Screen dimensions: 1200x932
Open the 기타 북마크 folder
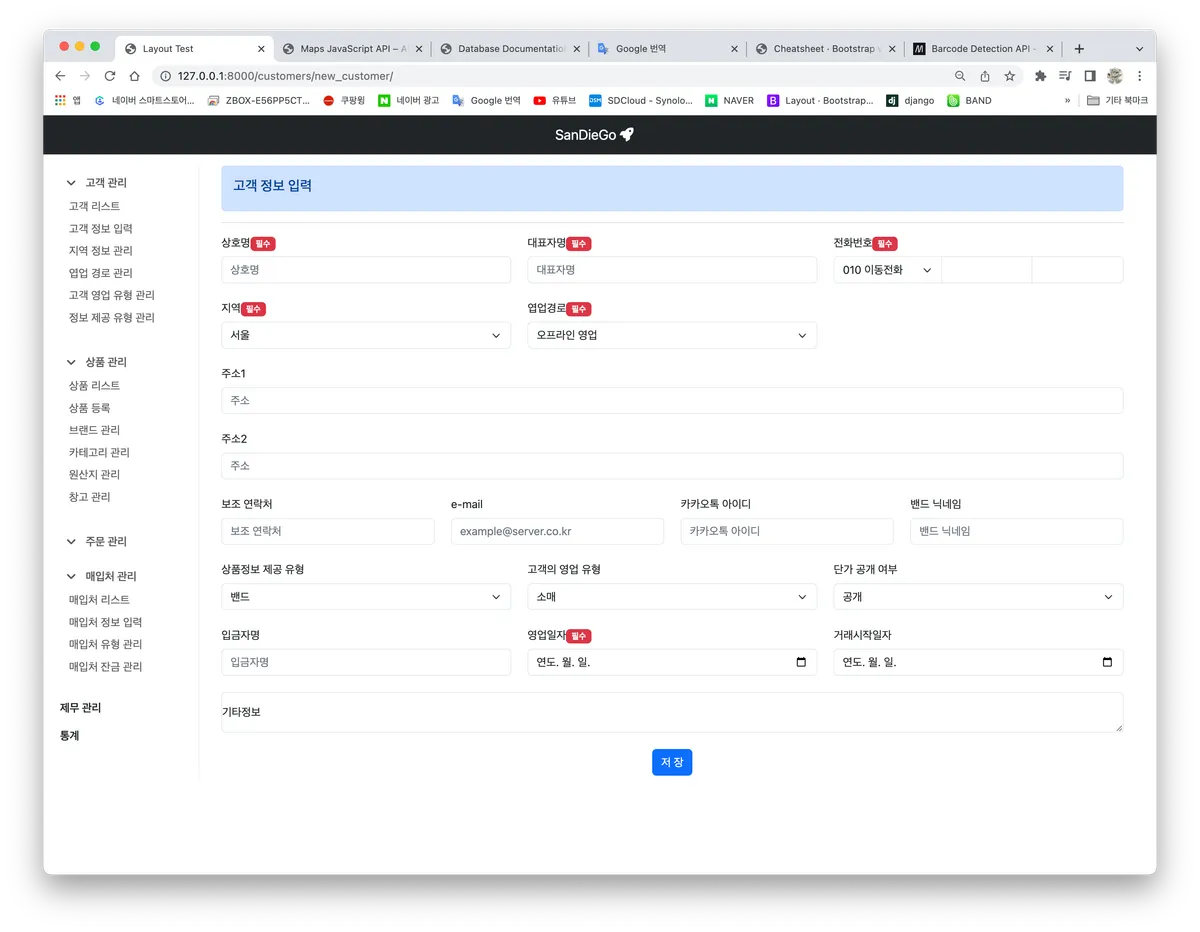1117,100
